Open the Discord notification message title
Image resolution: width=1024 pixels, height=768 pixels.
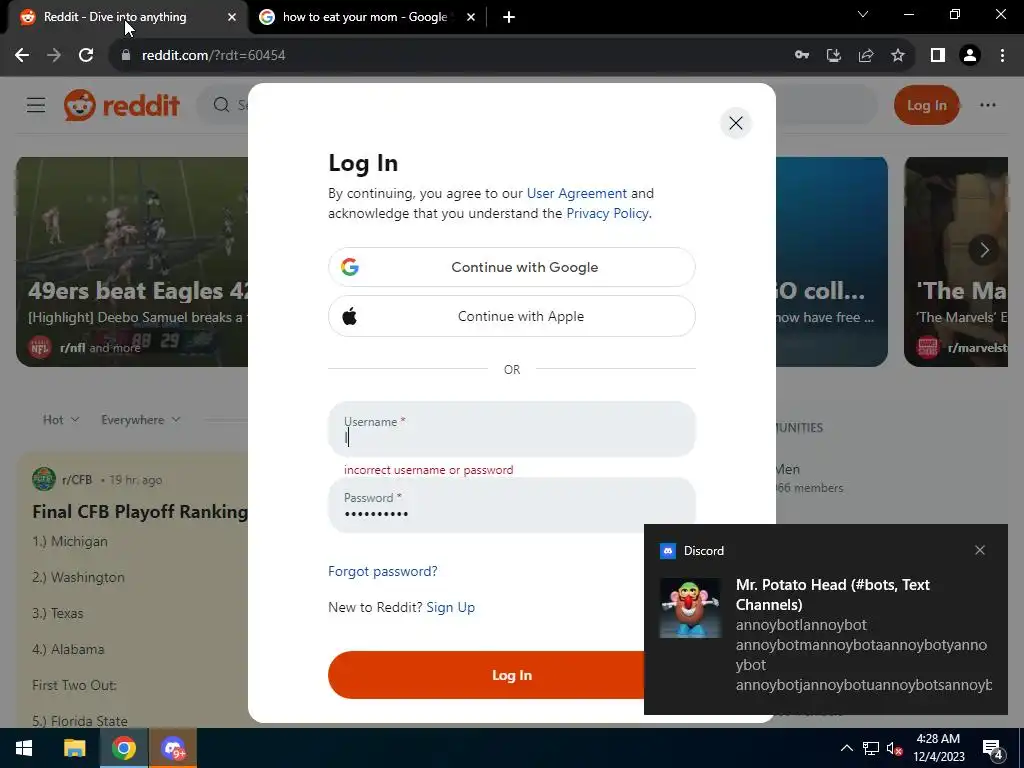[x=833, y=594]
